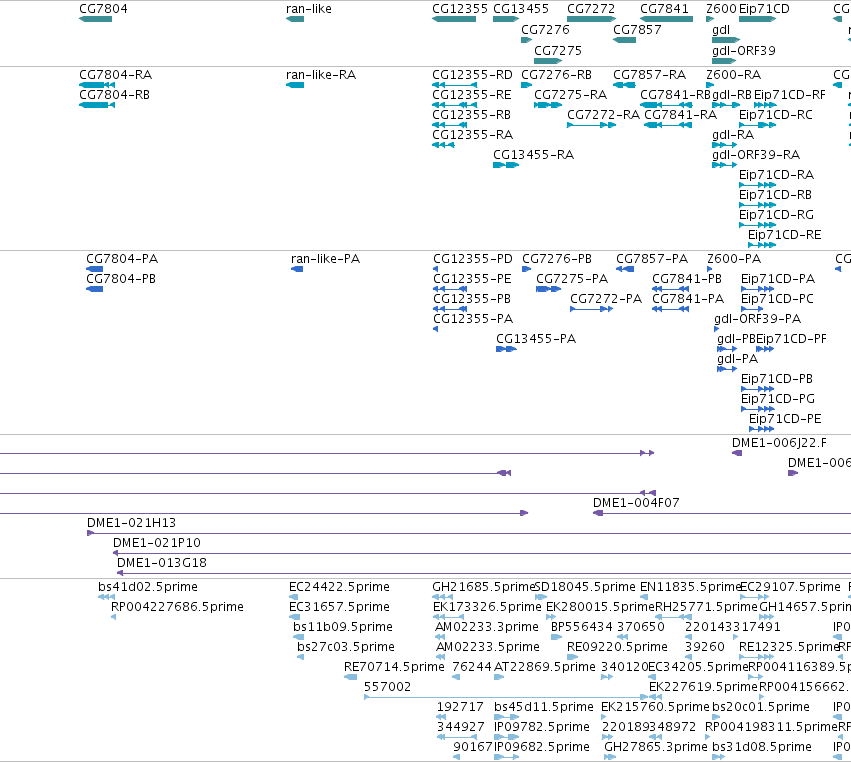This screenshot has height=762, width=851.
Task: Open EST EC24422.5prime
Action: coord(339,587)
